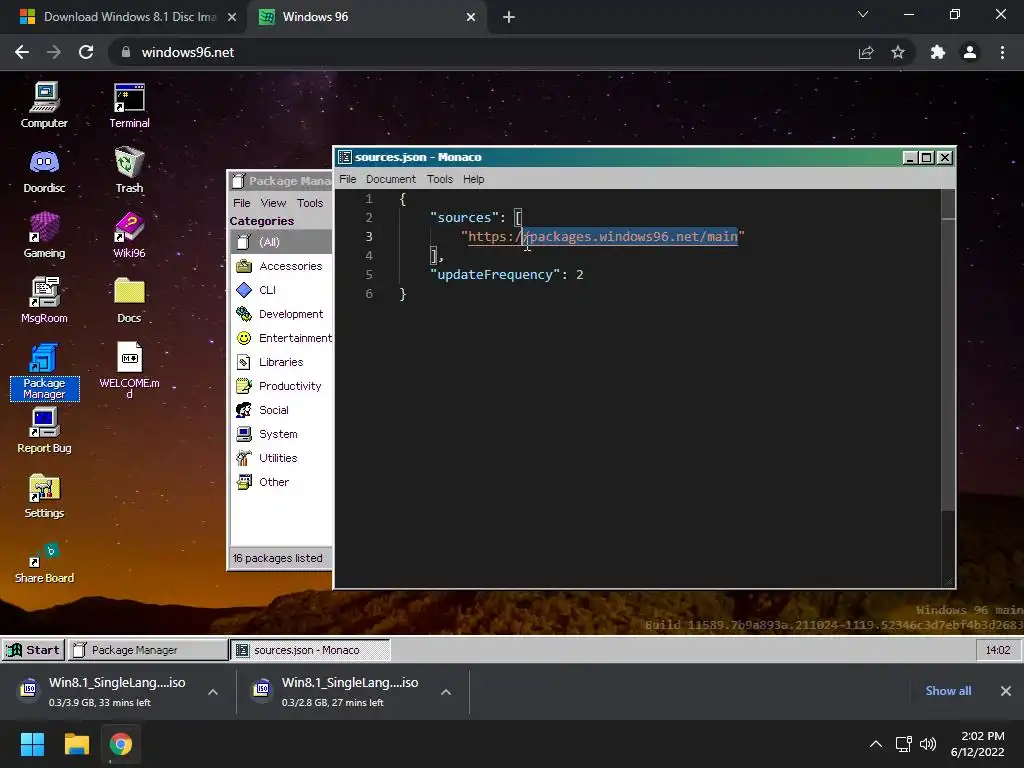Pick the Entertainment category
Viewport: 1024px width, 768px height.
(281, 338)
